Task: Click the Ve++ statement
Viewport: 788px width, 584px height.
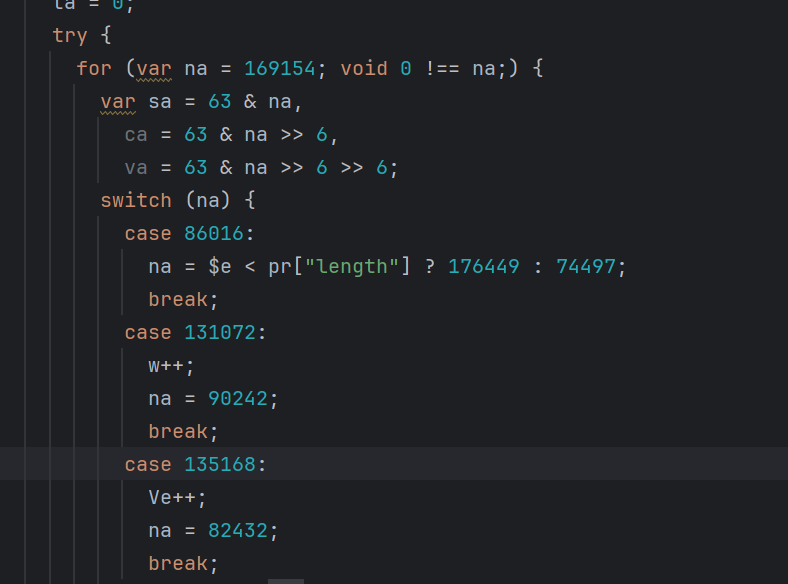Action: pos(172,497)
